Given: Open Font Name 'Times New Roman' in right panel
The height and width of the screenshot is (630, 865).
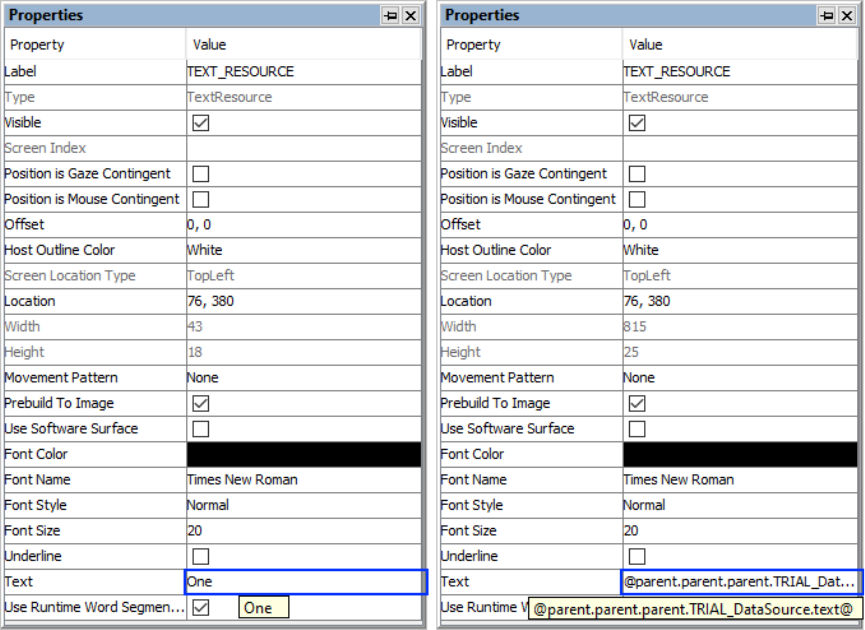Looking at the screenshot, I should pos(740,480).
